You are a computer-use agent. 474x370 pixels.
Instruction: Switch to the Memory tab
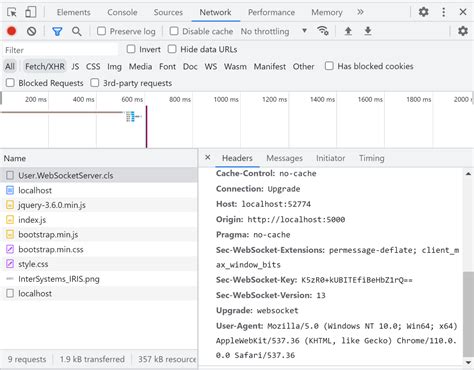tap(327, 12)
